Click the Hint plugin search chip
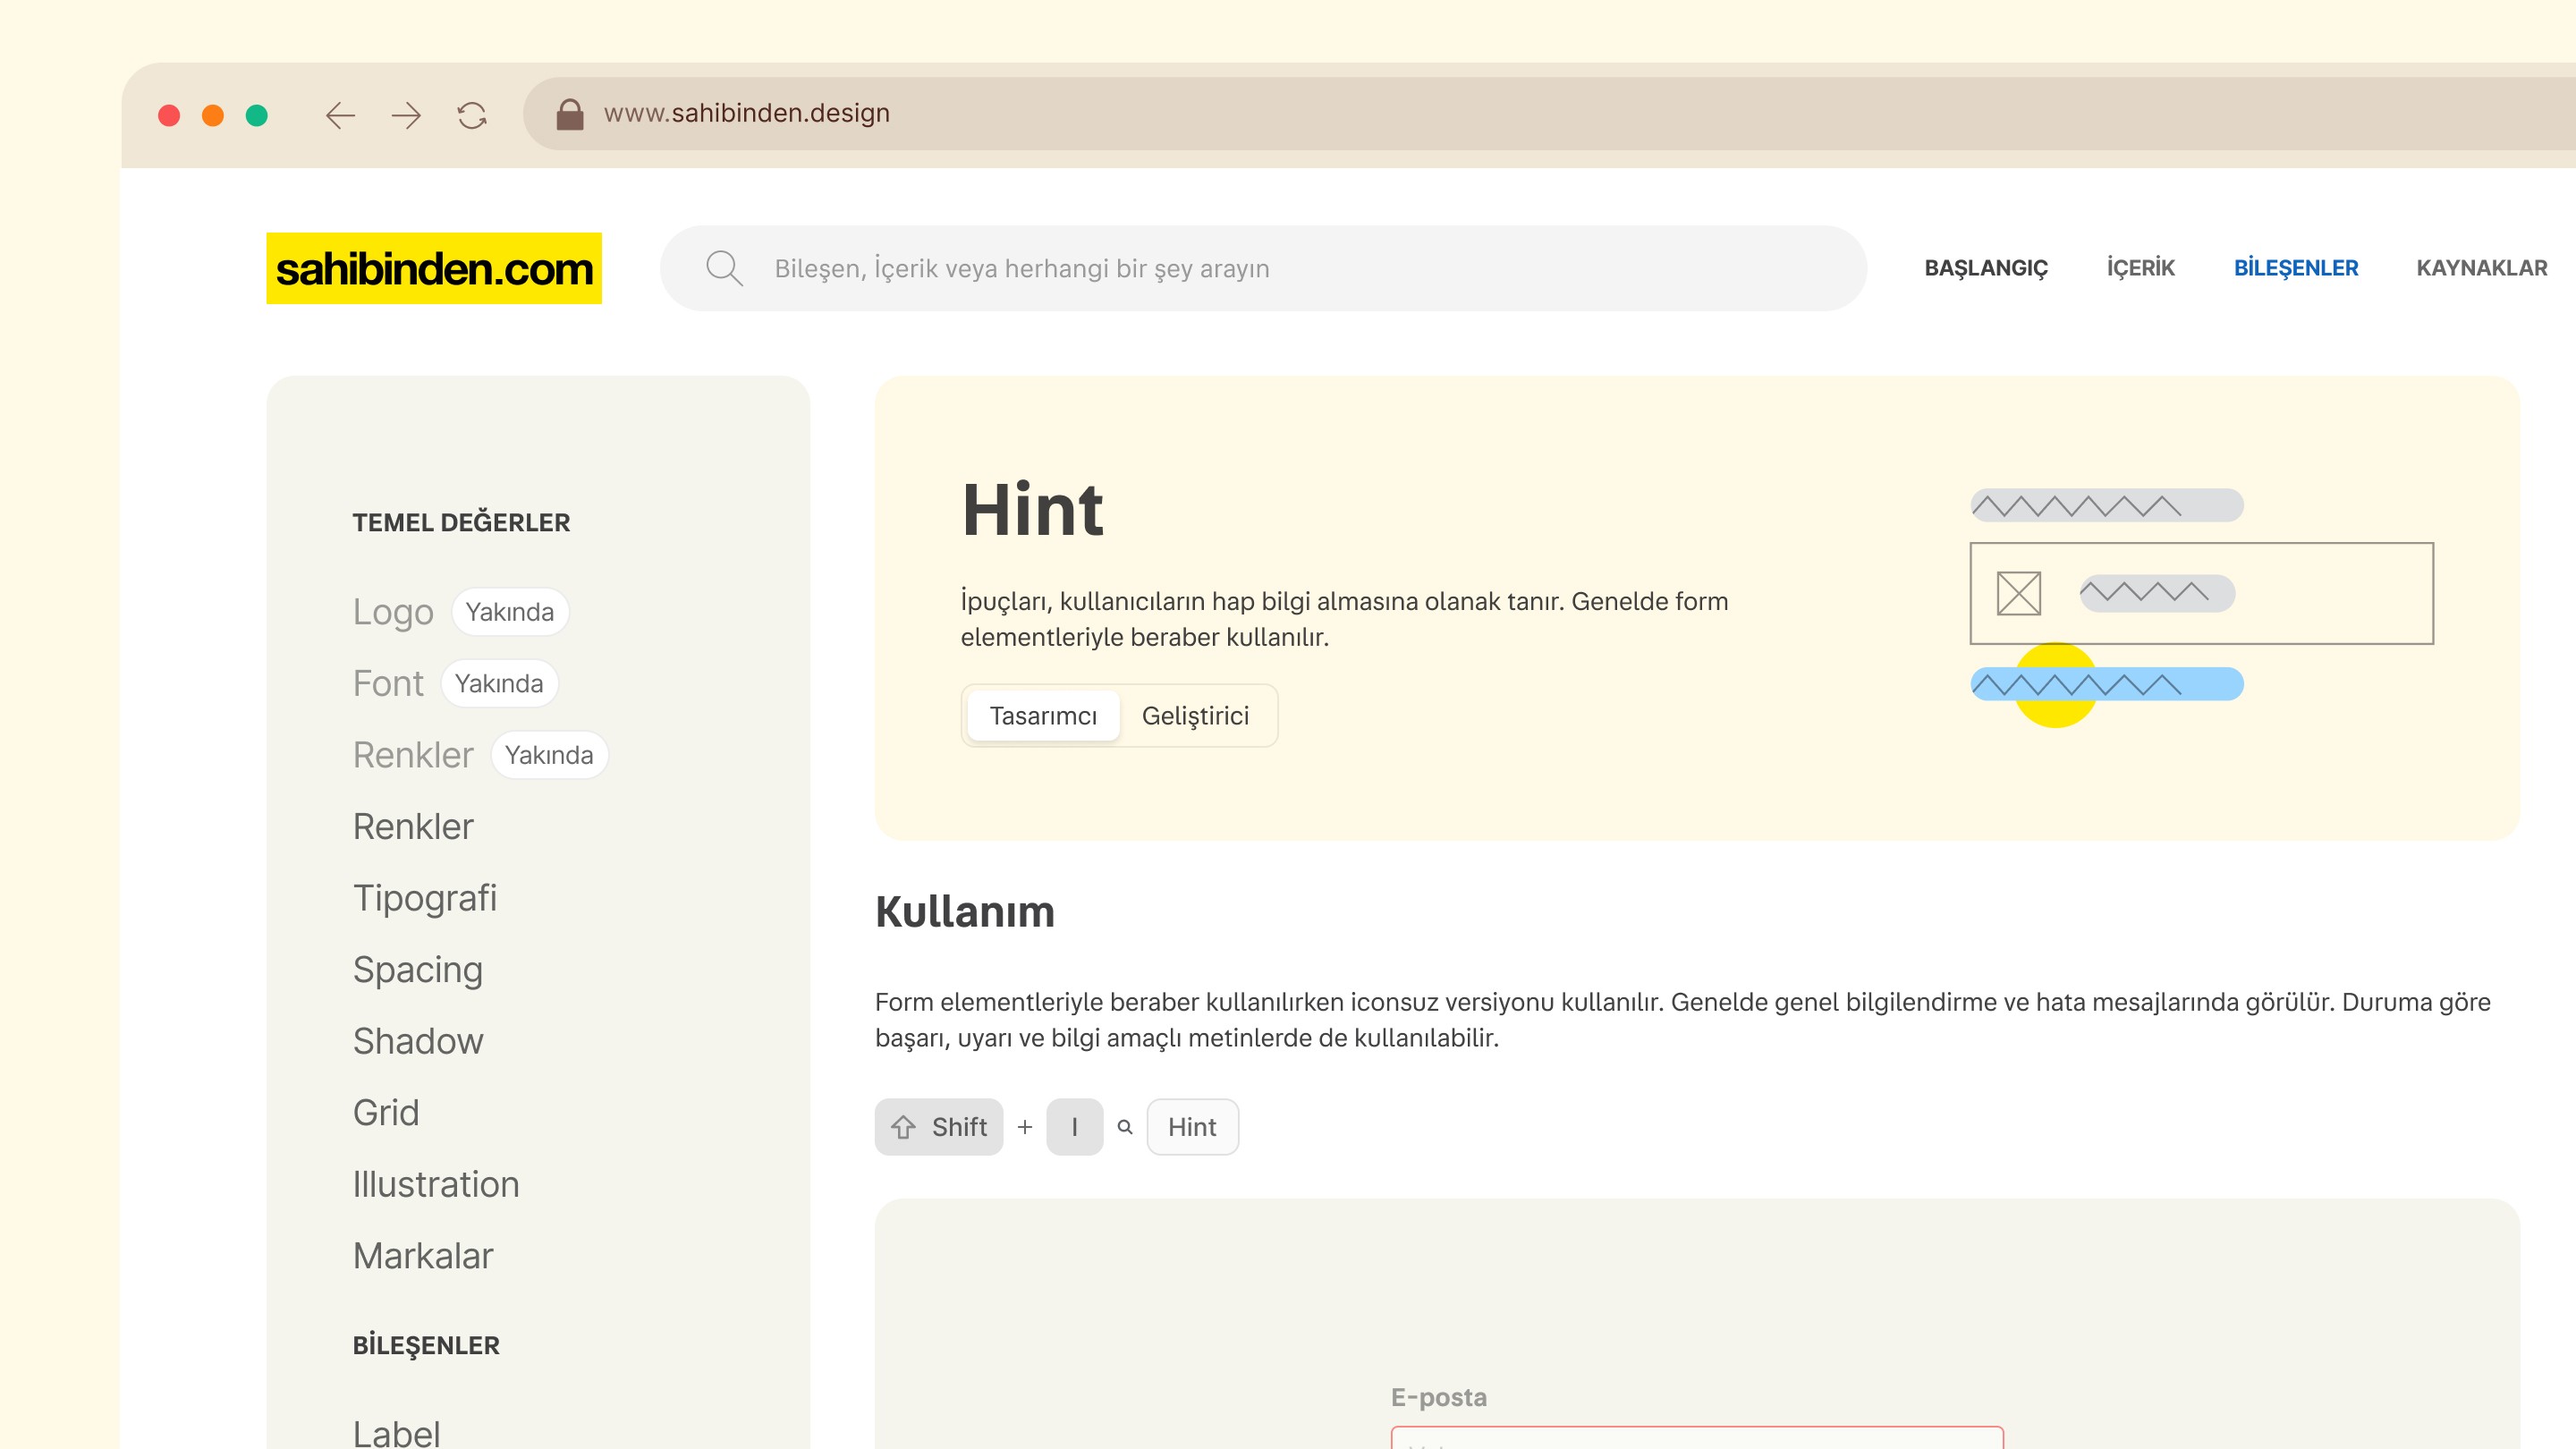The width and height of the screenshot is (2576, 1449). click(x=1192, y=1127)
